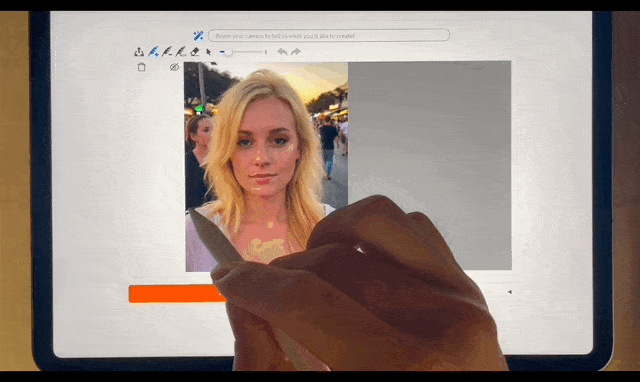Set brush size to the slider's maximum end
The image size is (640, 382).
(266, 52)
